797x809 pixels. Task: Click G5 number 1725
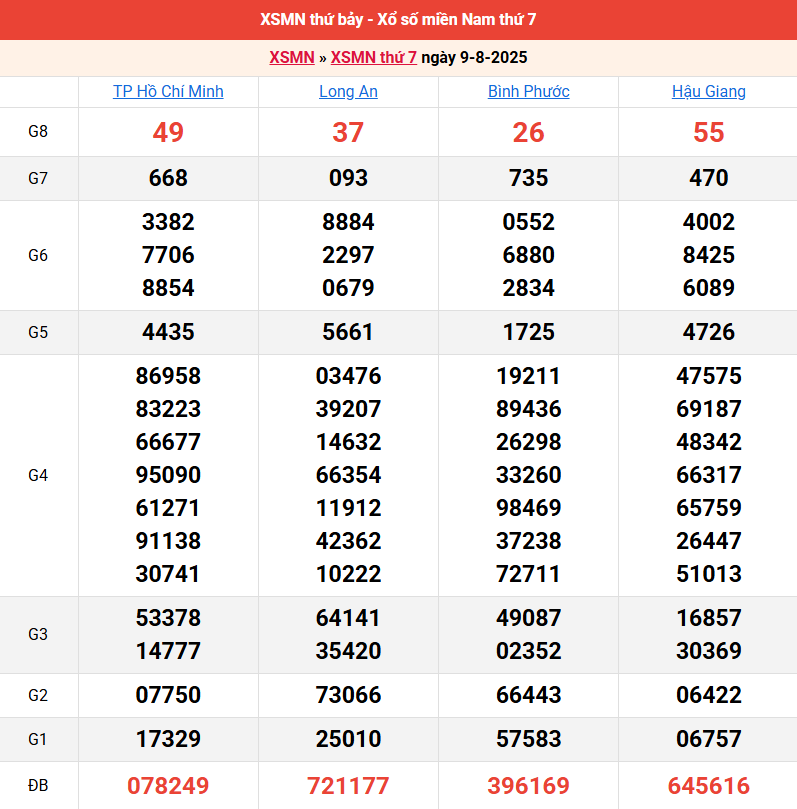coord(529,332)
